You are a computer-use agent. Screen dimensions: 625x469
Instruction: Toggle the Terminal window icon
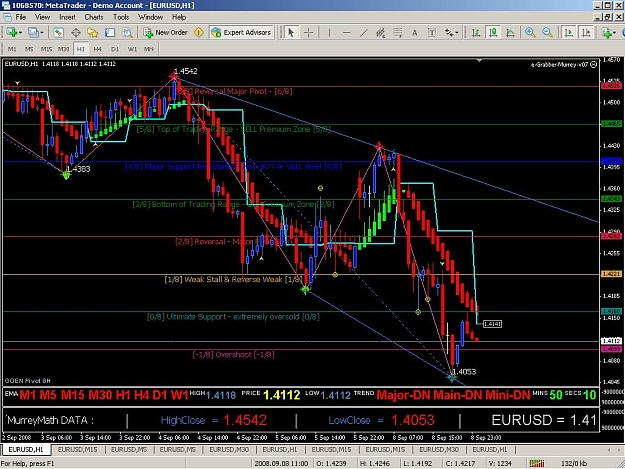pos(110,32)
